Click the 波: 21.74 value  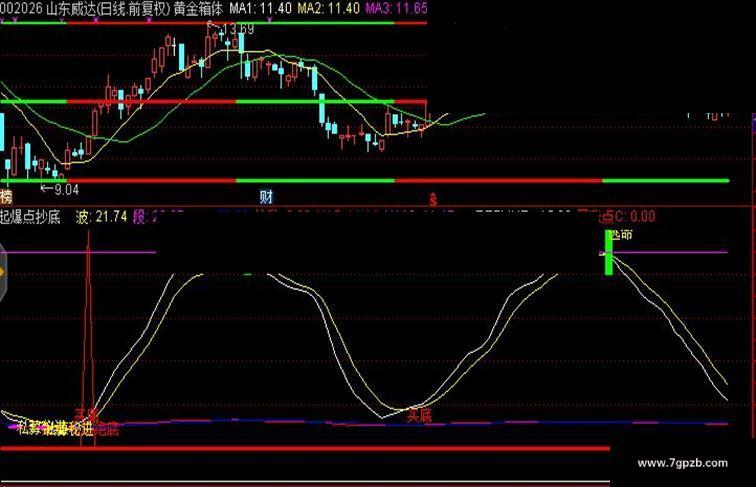click(x=101, y=217)
